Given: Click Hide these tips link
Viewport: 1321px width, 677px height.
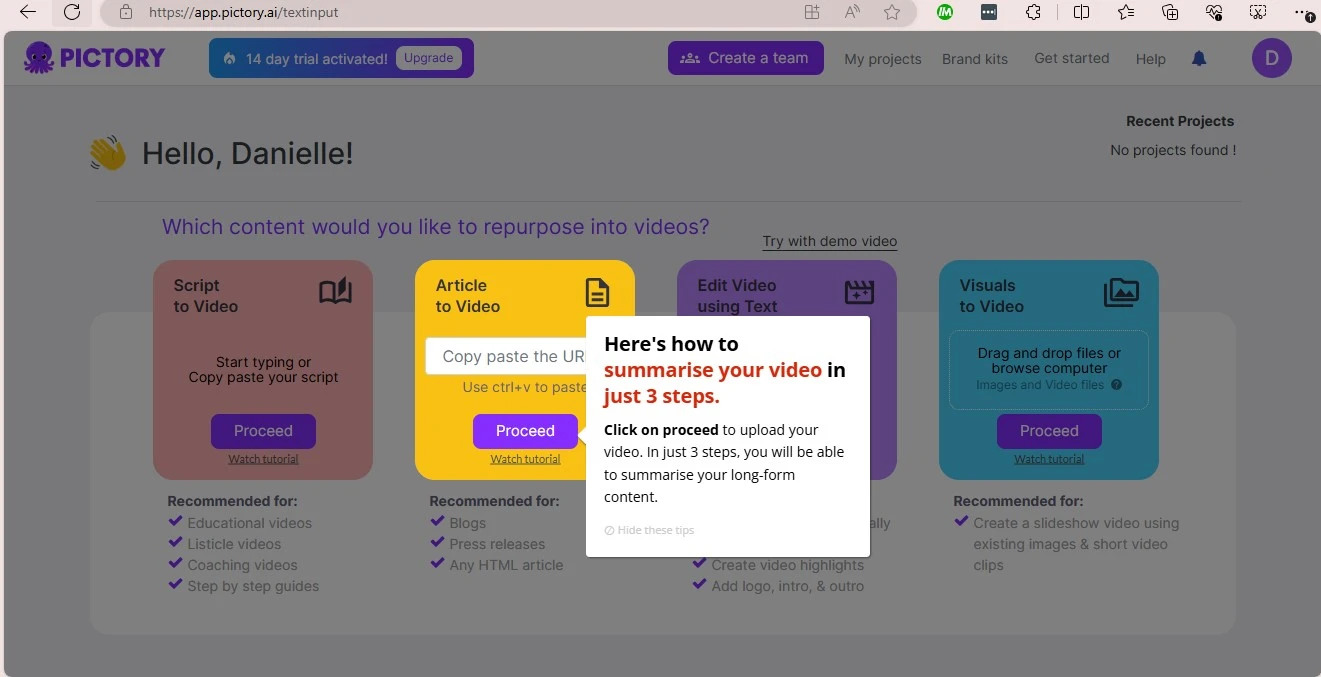Looking at the screenshot, I should (649, 530).
